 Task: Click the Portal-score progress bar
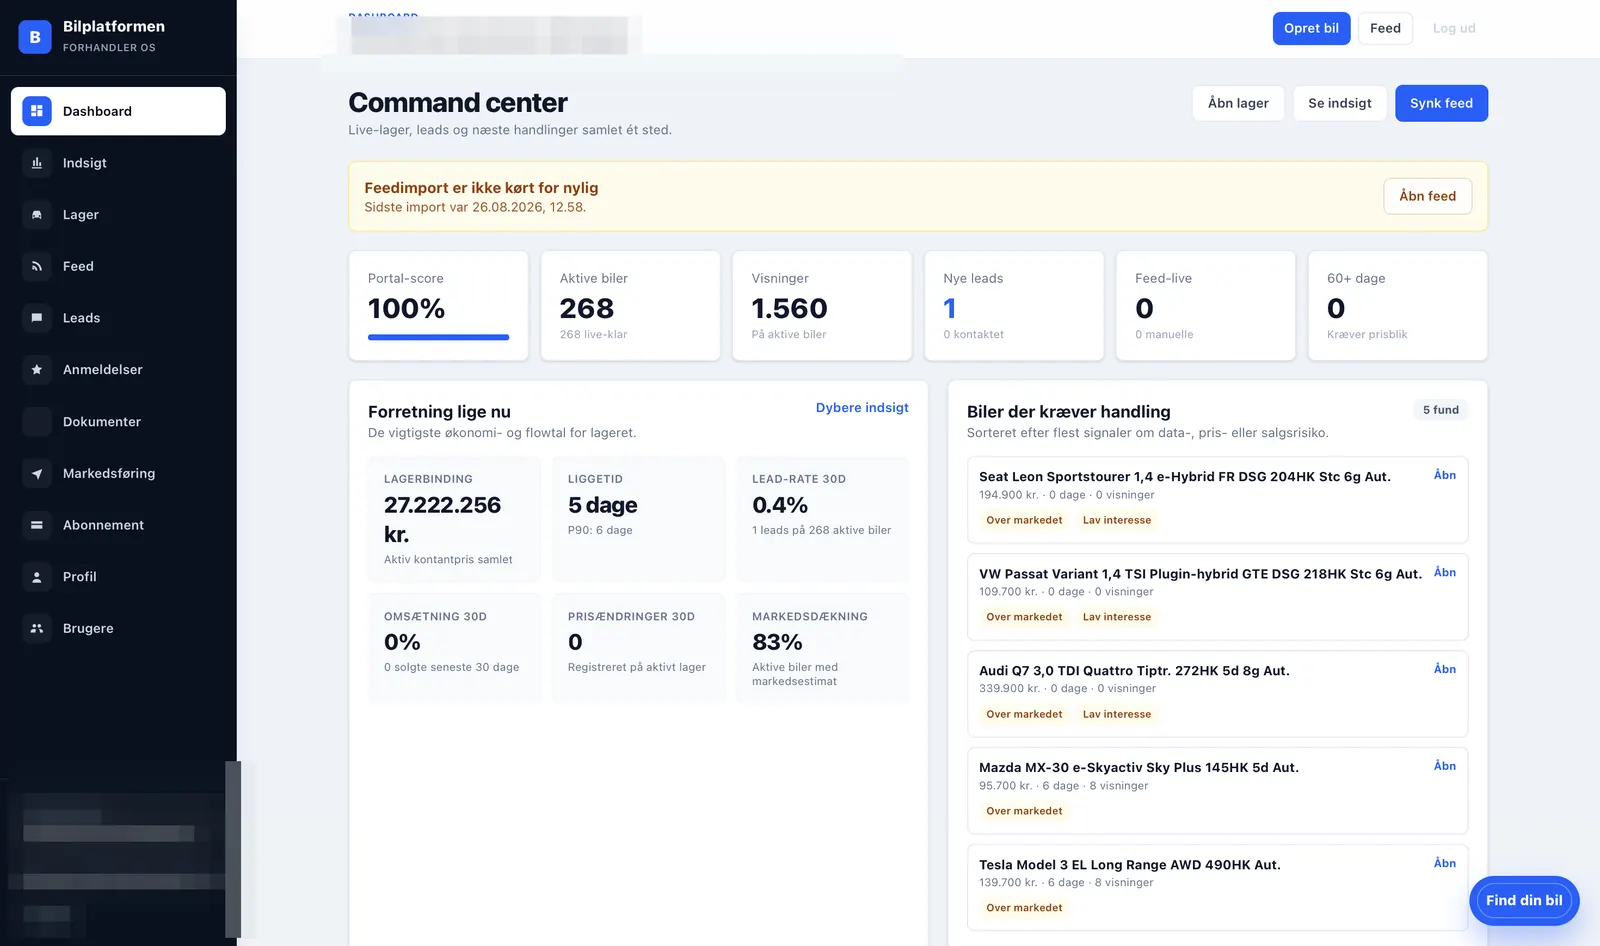(438, 337)
